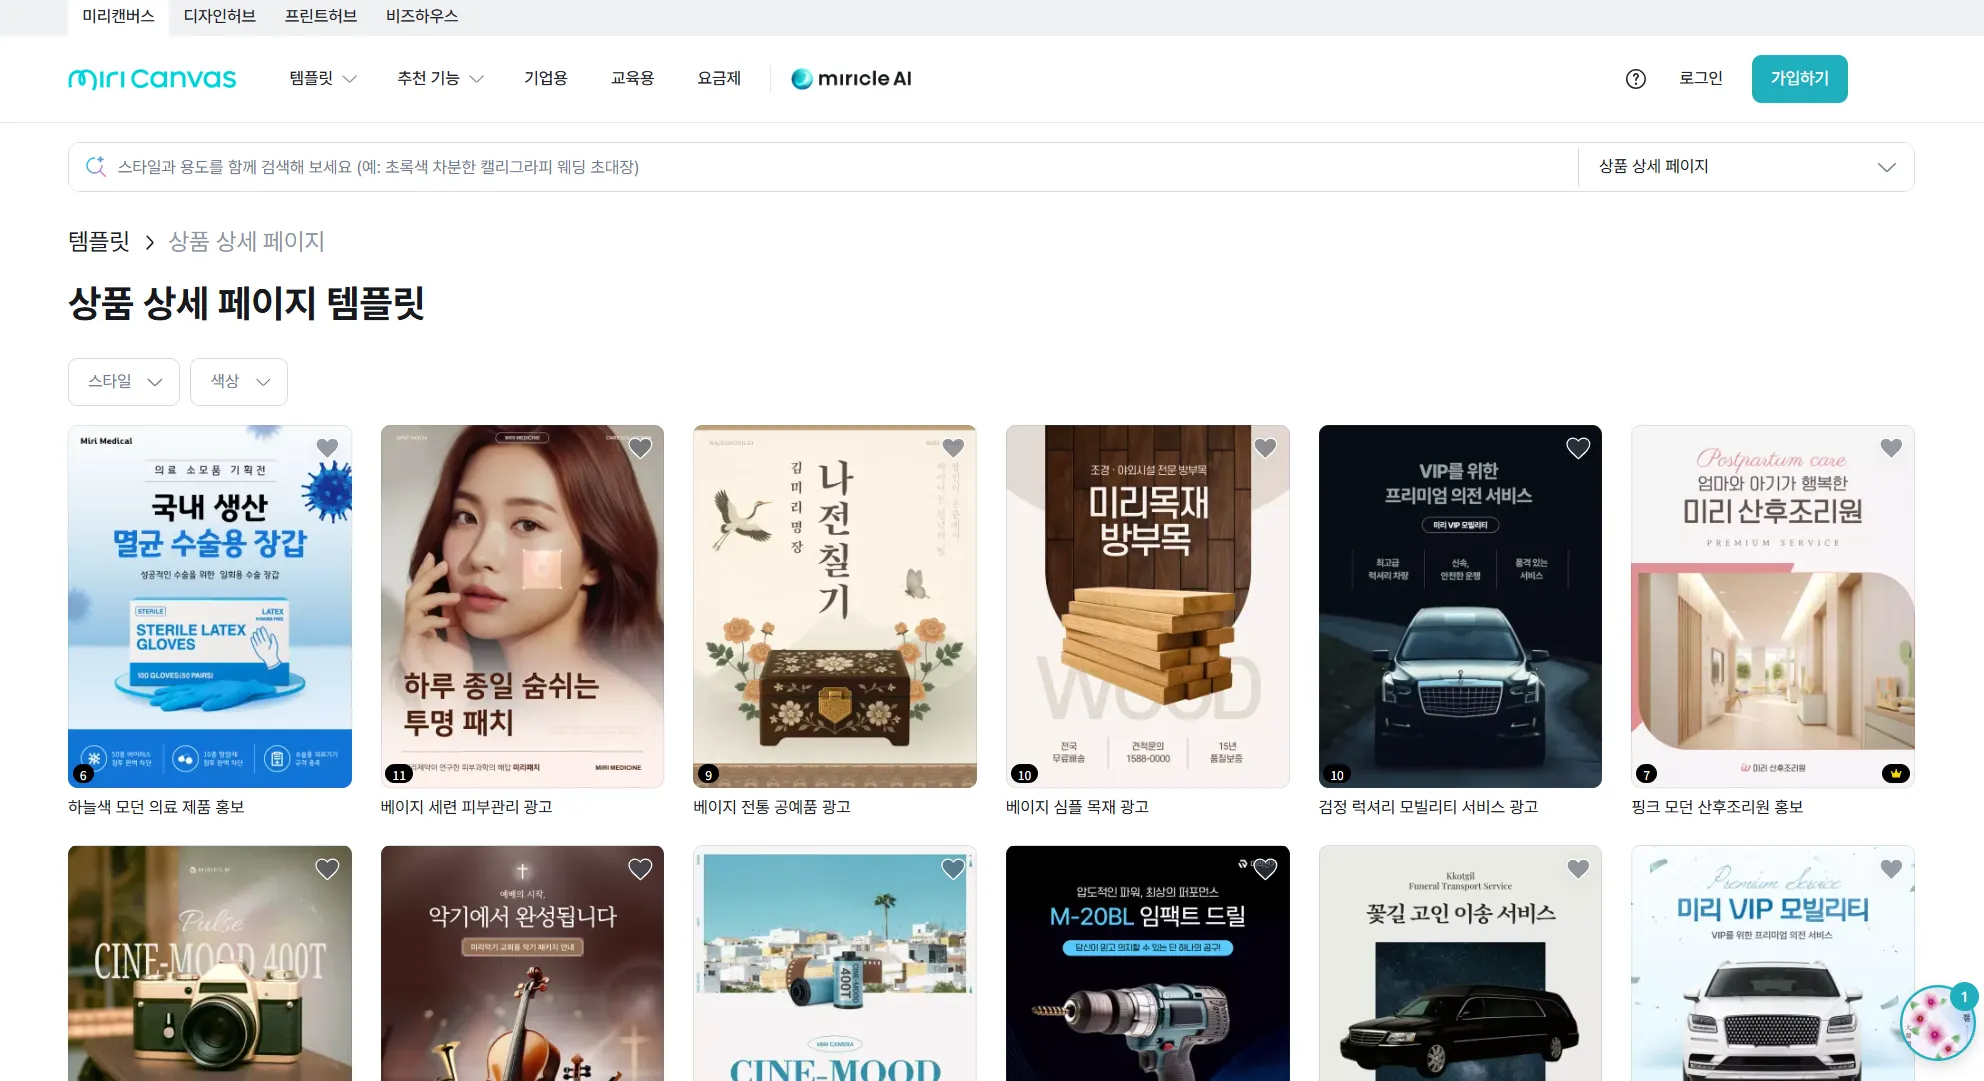Open the 템플릿 navigation menu

[322, 79]
